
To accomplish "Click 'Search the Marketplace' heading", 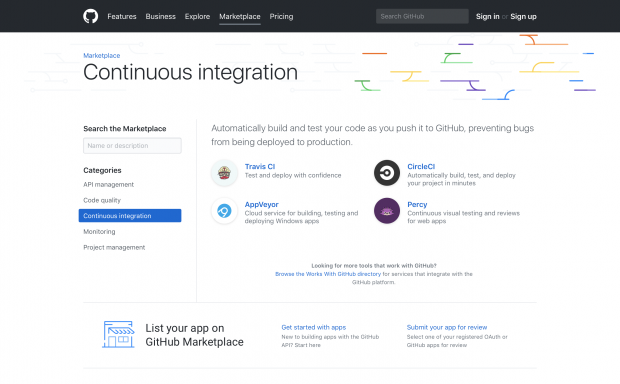I will pos(125,129).
